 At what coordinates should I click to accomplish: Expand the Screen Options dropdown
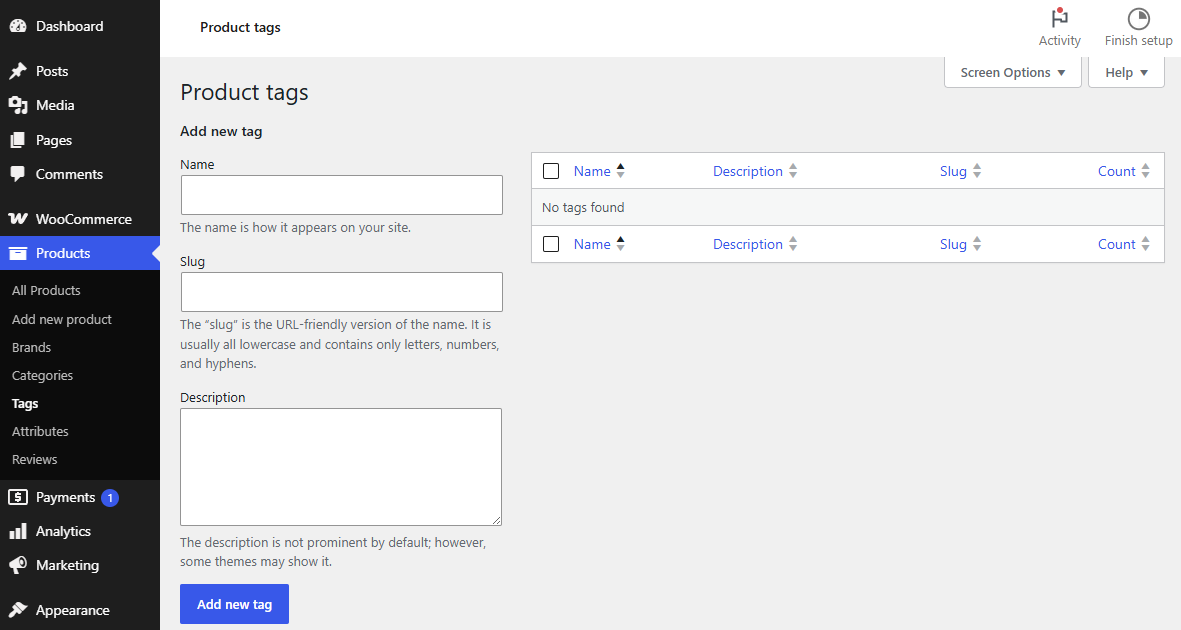point(1012,72)
